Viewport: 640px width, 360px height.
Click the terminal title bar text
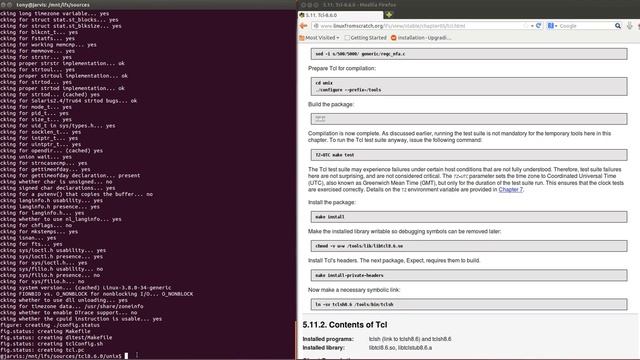53,5
